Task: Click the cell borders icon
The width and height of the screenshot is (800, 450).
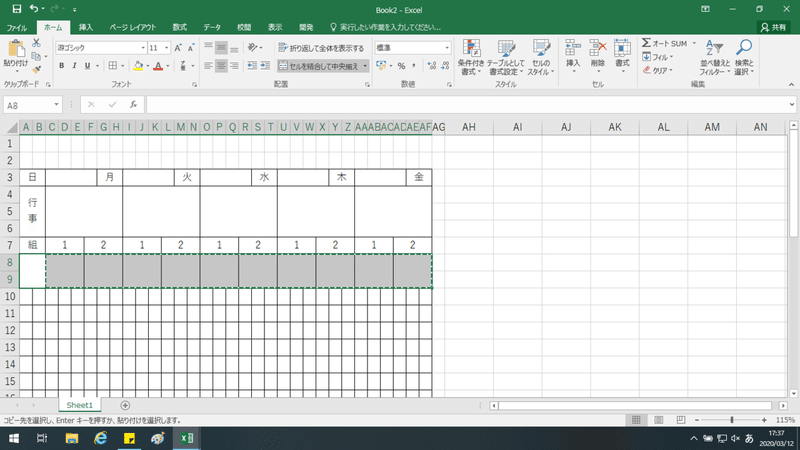Action: pos(113,66)
